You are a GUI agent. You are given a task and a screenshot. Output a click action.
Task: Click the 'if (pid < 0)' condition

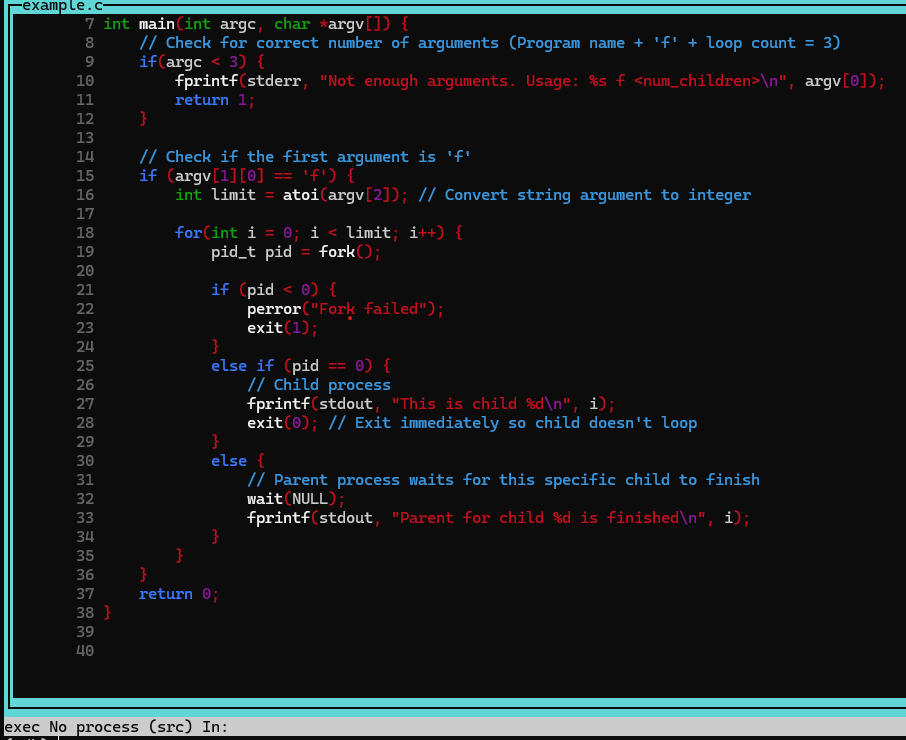pyautogui.click(x=265, y=289)
